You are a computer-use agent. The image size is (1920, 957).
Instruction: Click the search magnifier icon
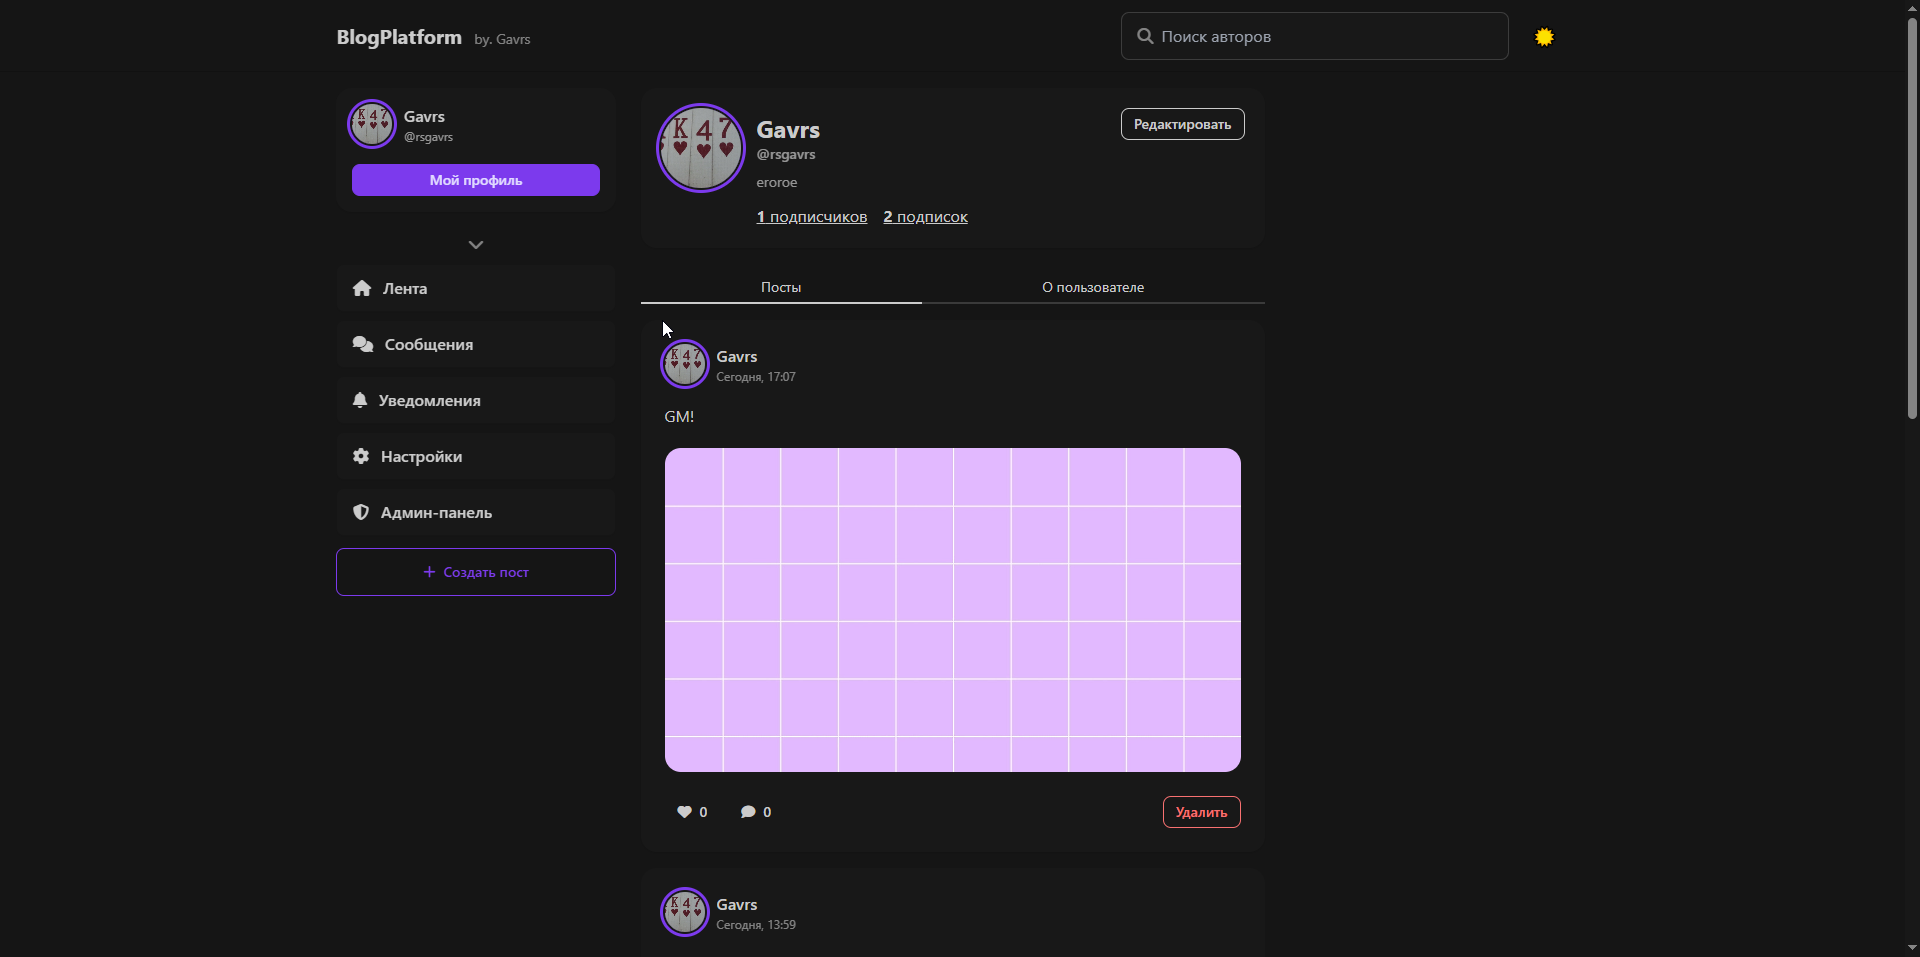[1145, 36]
